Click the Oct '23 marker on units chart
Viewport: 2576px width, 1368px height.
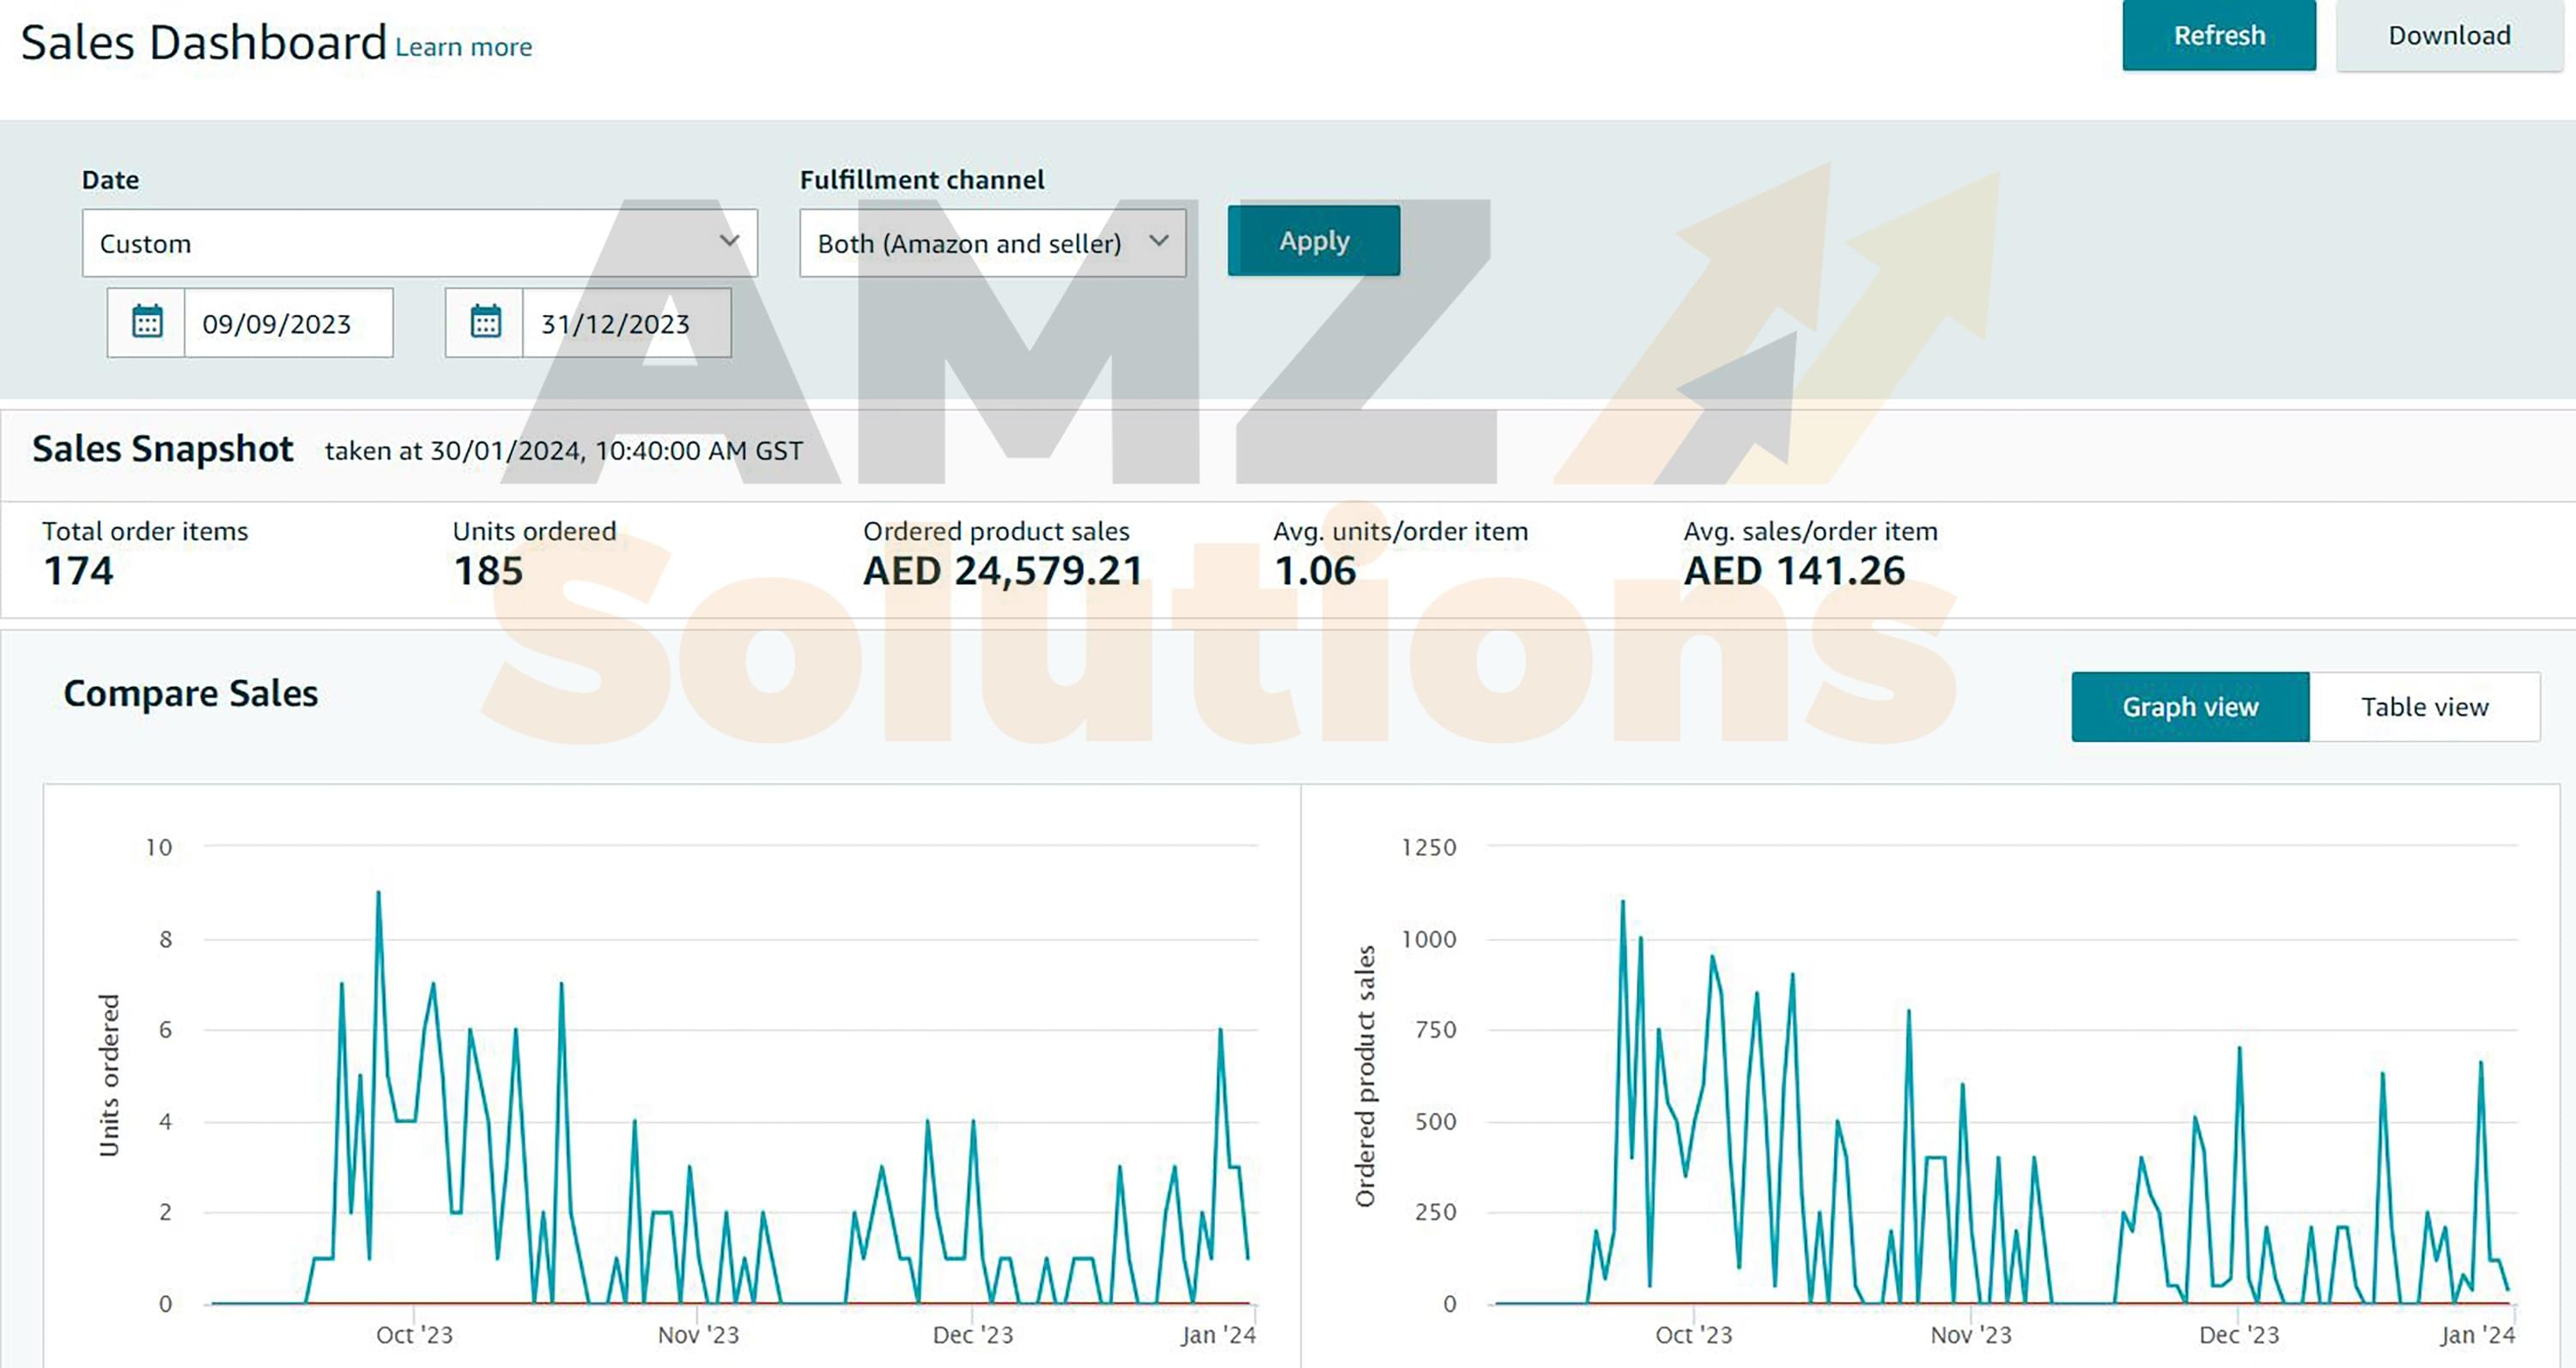pyautogui.click(x=414, y=1334)
